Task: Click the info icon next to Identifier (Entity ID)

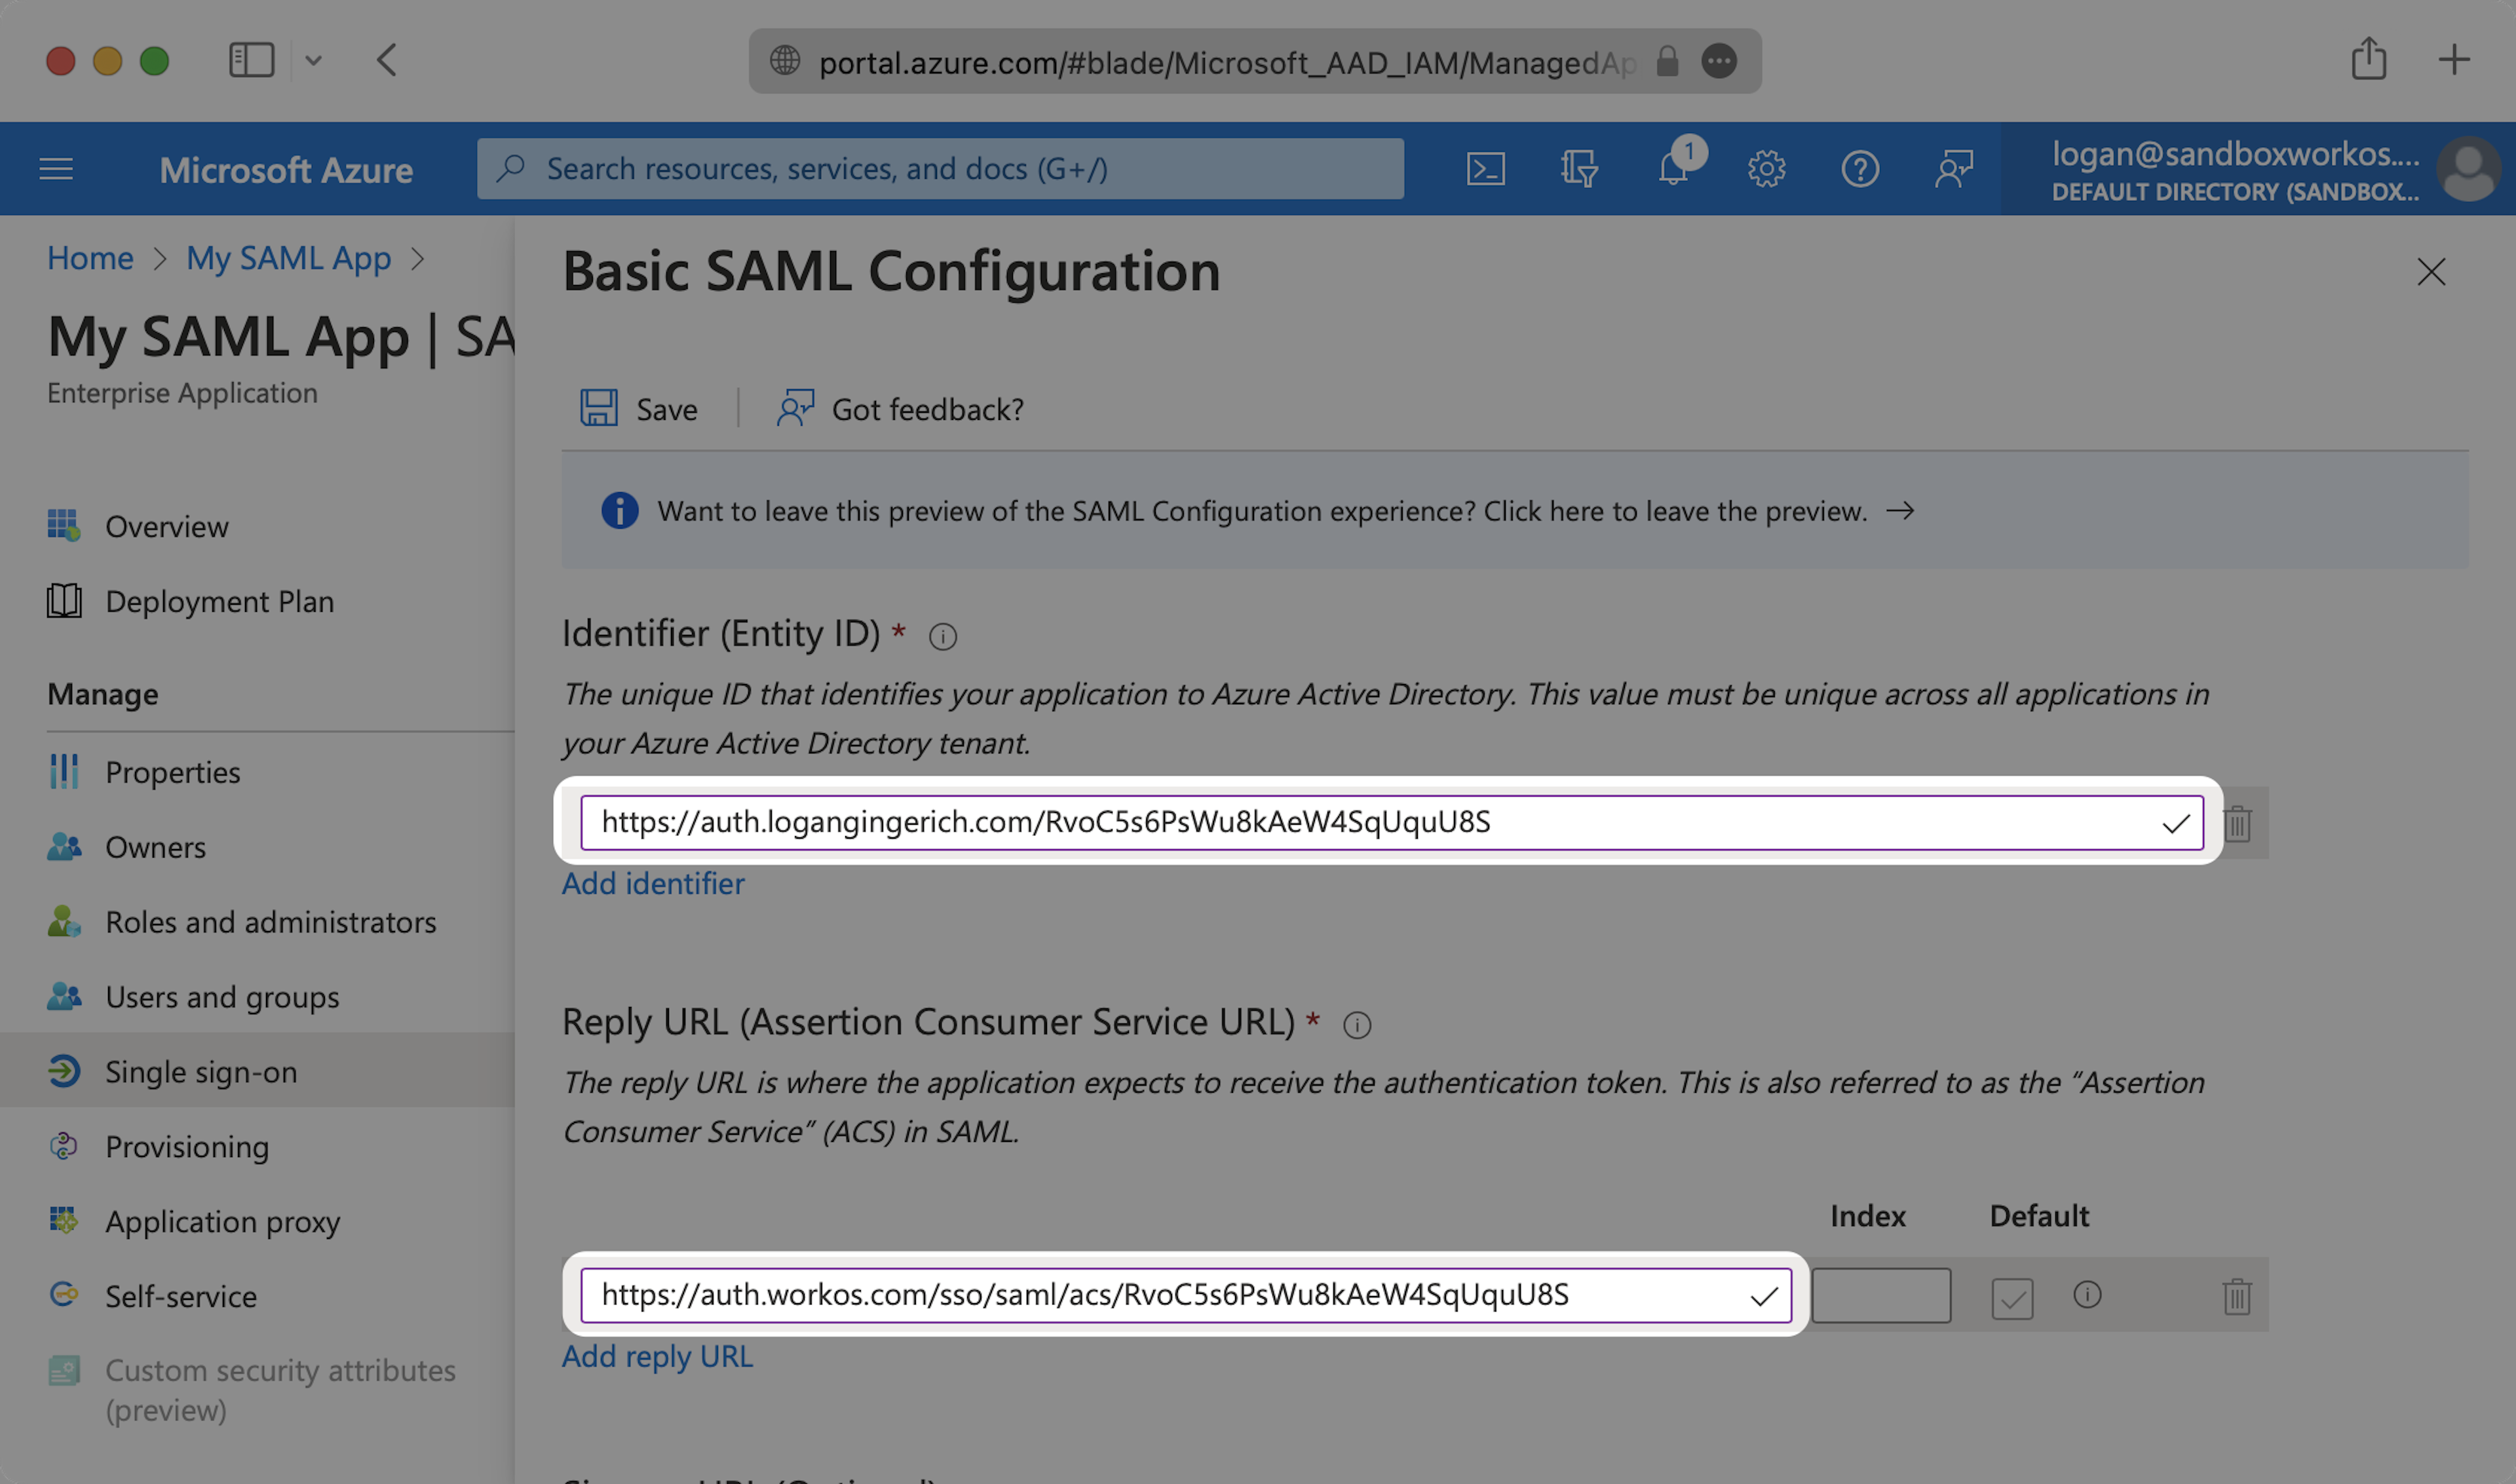Action: [x=942, y=637]
